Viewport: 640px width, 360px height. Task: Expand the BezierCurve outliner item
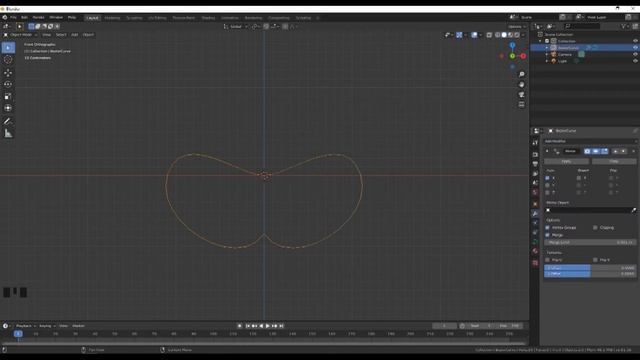coord(547,48)
